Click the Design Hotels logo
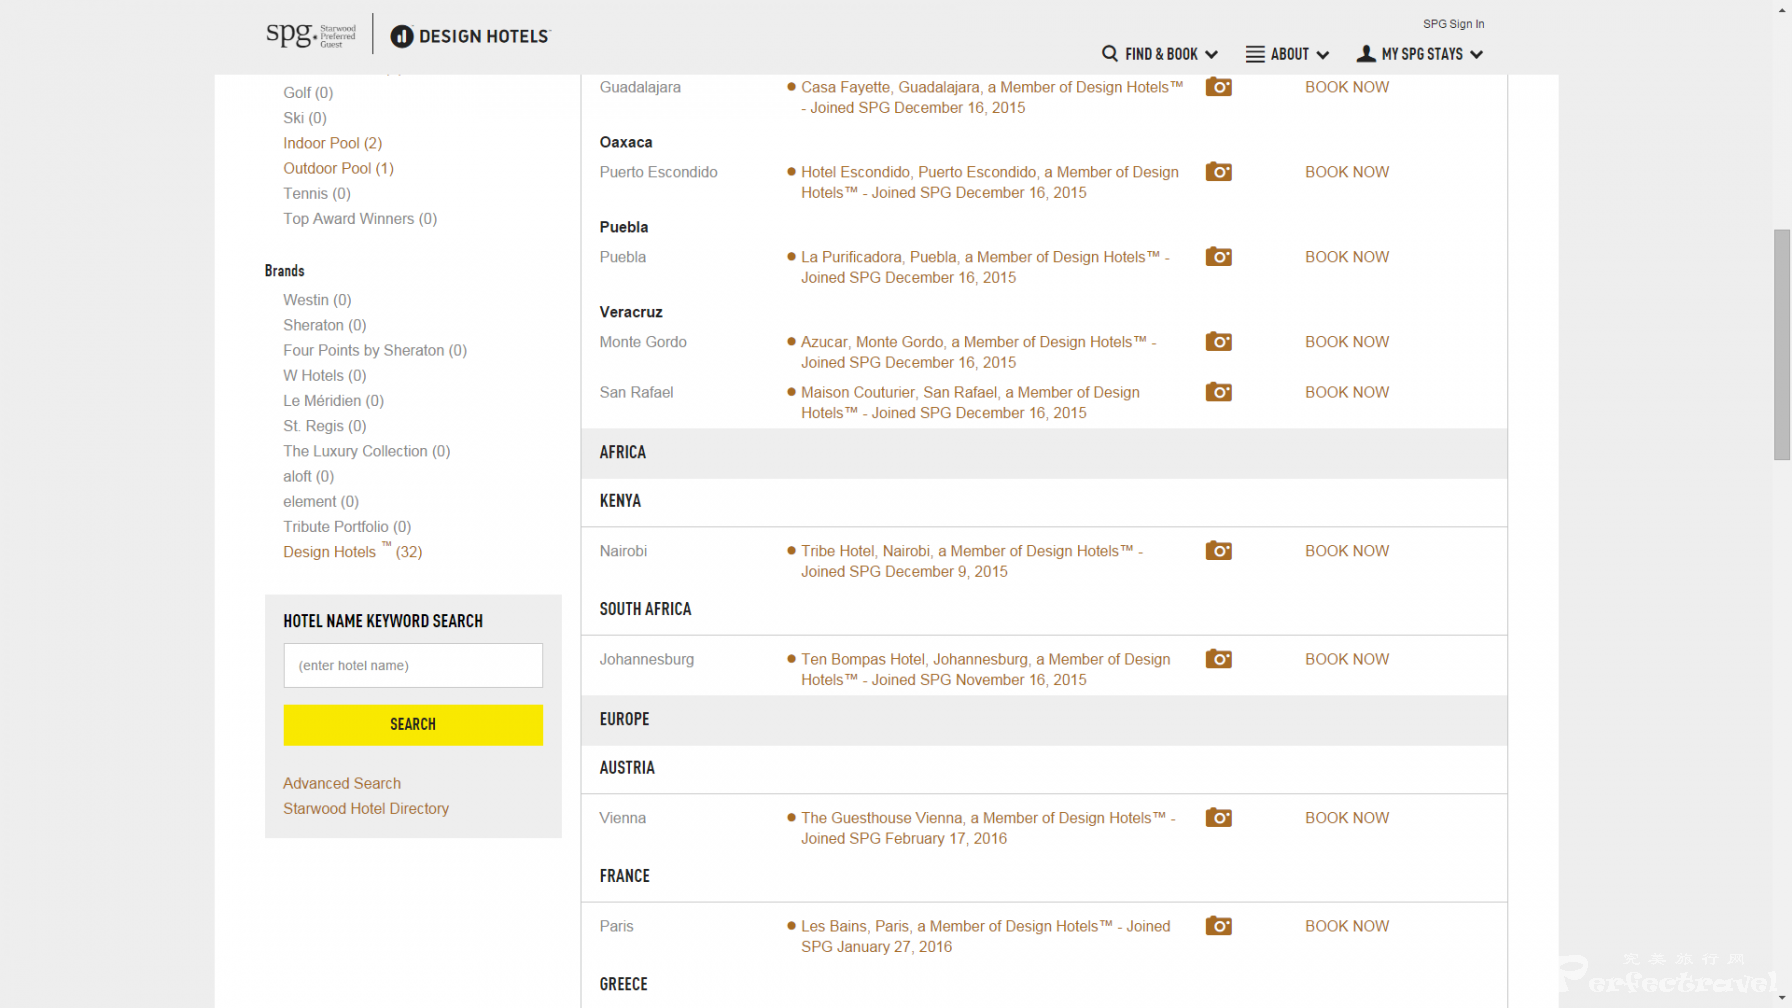Viewport: 1792px width, 1008px height. (469, 36)
